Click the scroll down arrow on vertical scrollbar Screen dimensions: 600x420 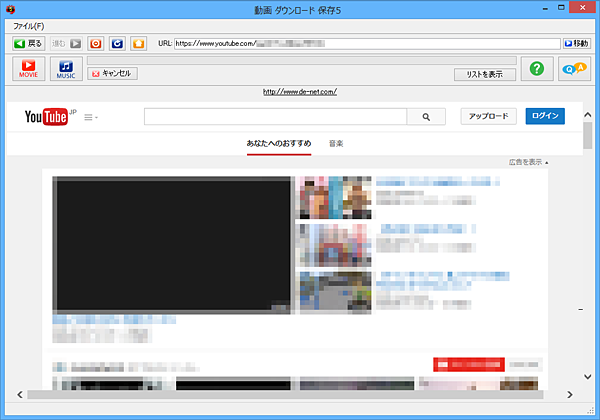coord(588,377)
